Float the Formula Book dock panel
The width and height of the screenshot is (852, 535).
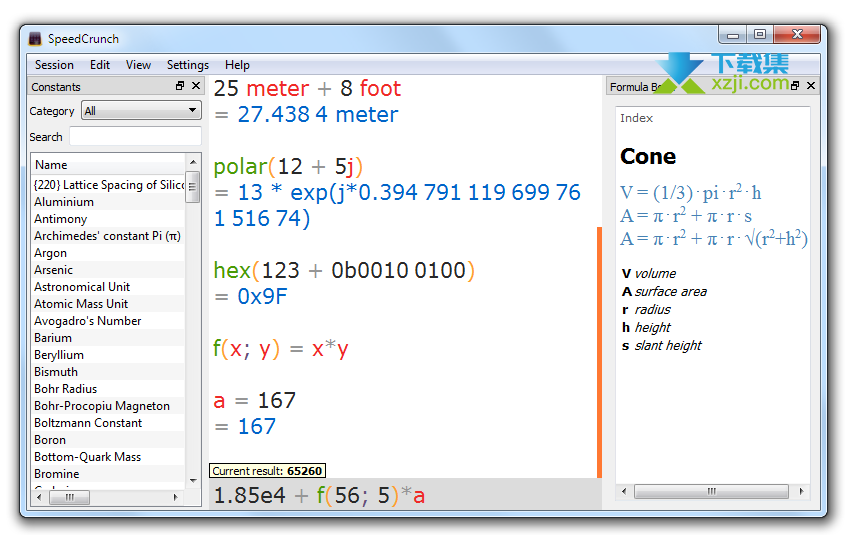795,85
